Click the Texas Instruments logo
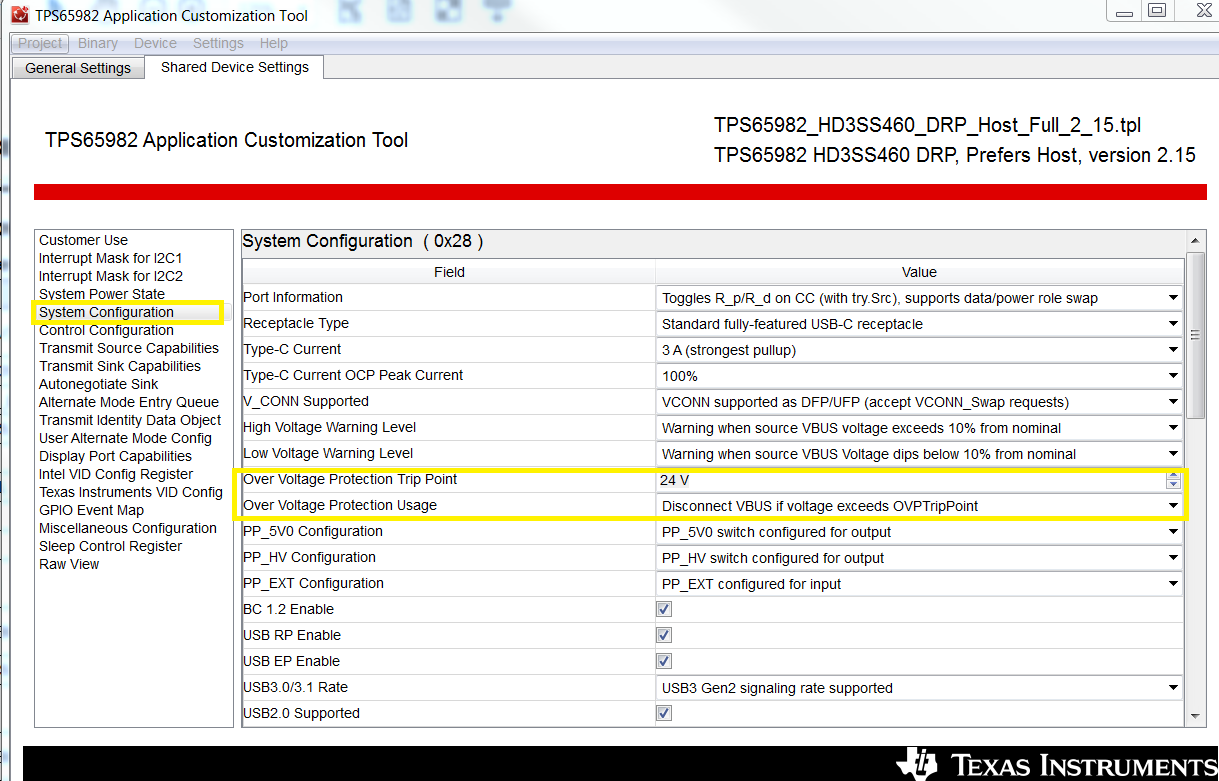The width and height of the screenshot is (1219, 781). [x=1056, y=765]
